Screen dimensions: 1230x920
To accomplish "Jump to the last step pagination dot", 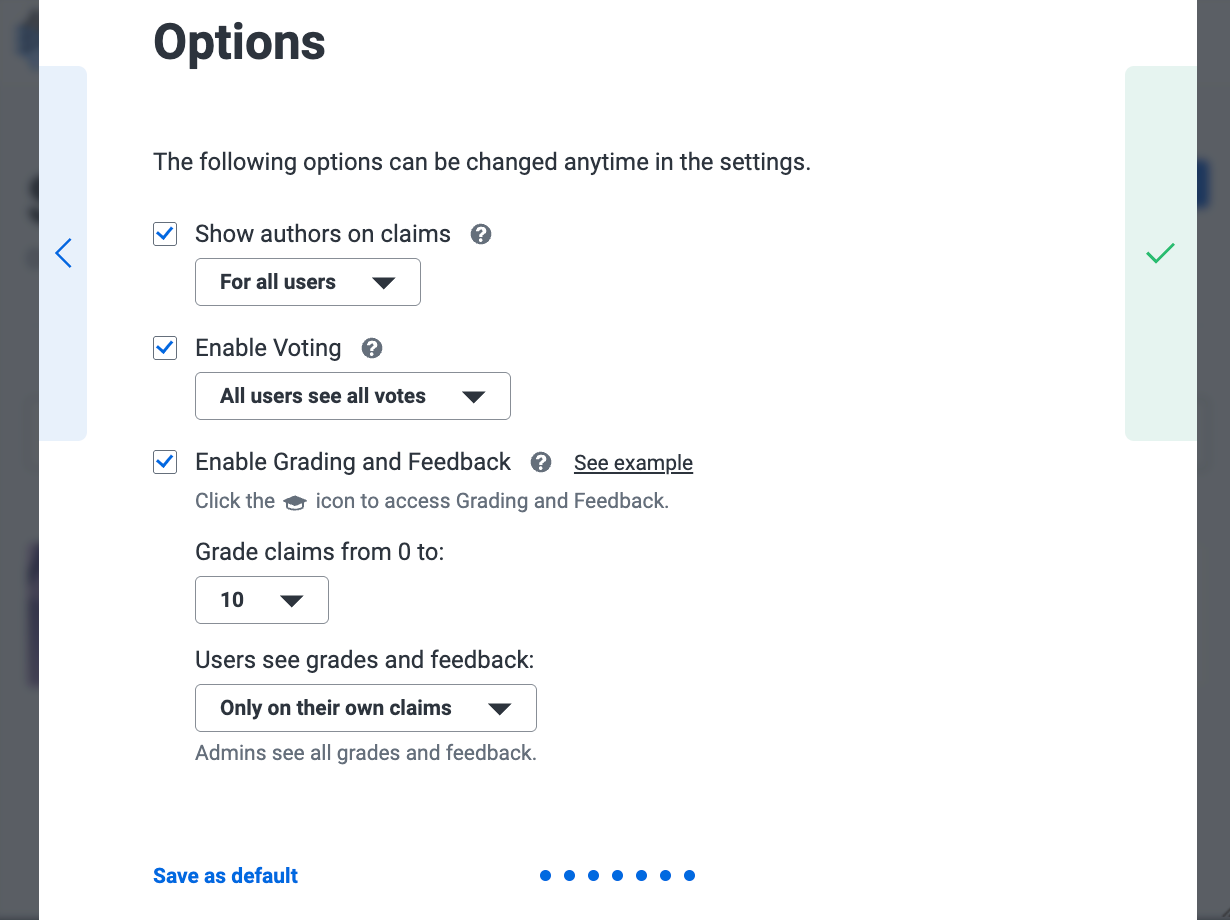I will click(689, 876).
